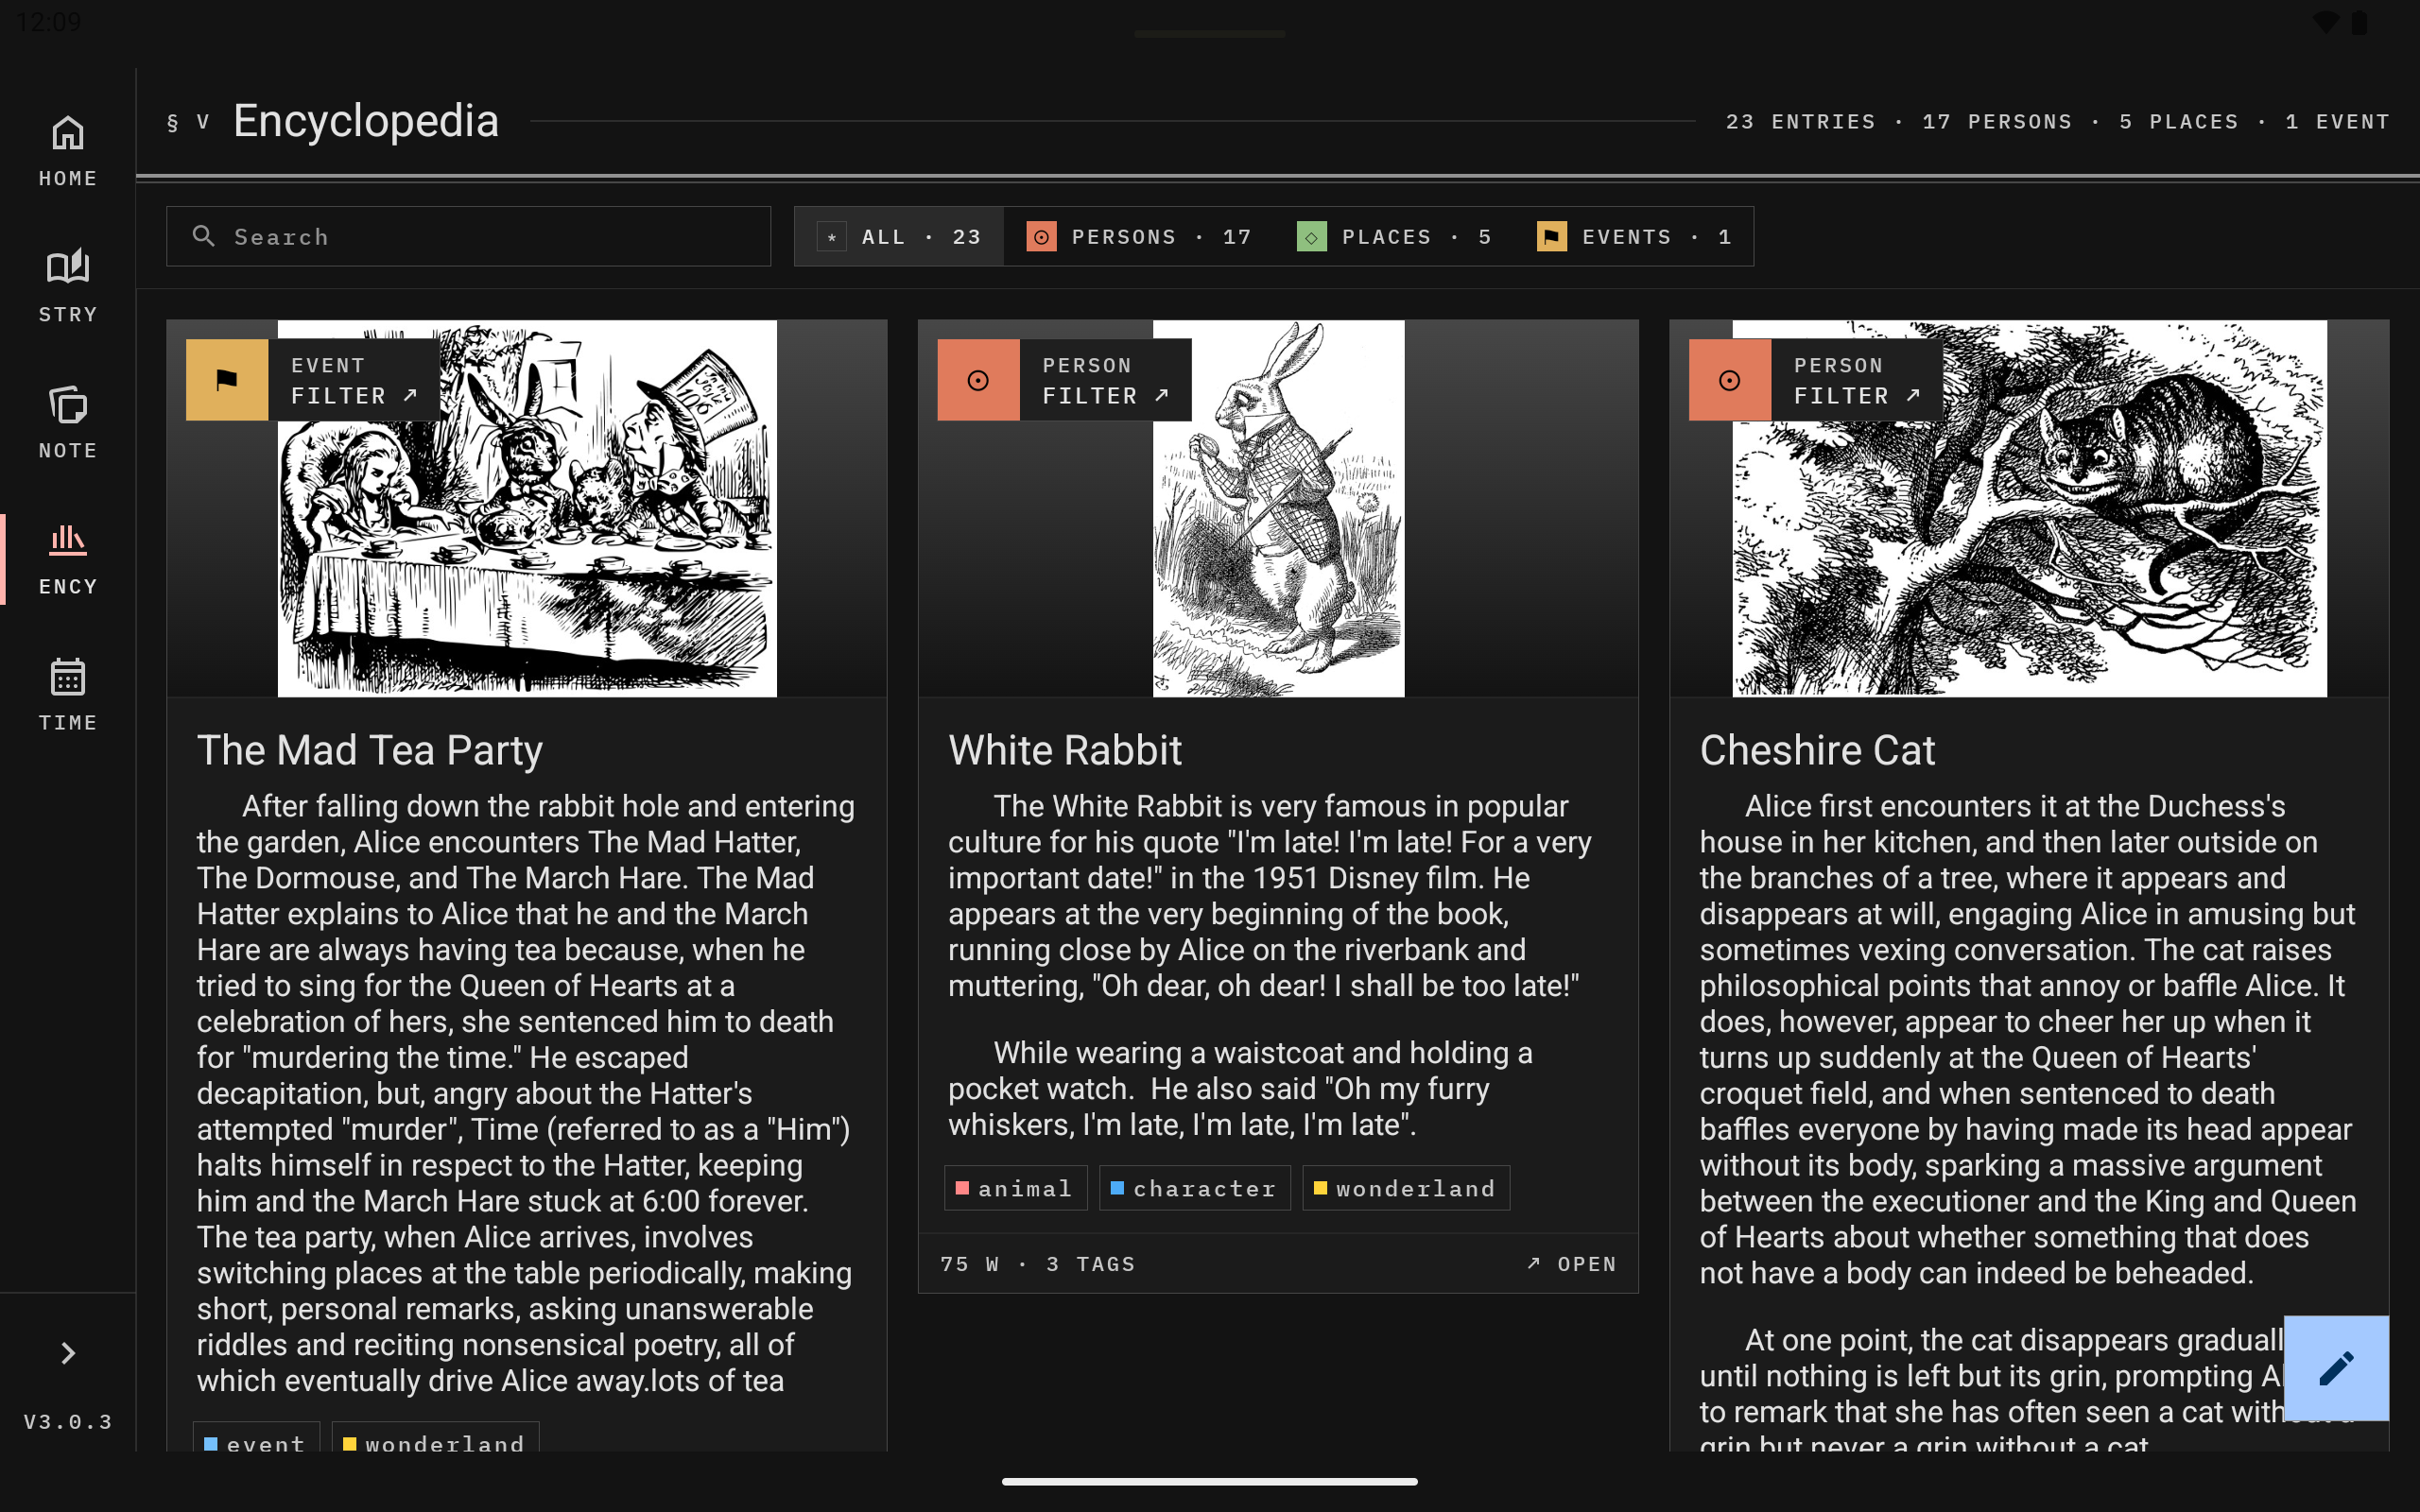Click the '1 EVENT' count in header
Screen dimensions: 2420x1512
coord(2337,122)
